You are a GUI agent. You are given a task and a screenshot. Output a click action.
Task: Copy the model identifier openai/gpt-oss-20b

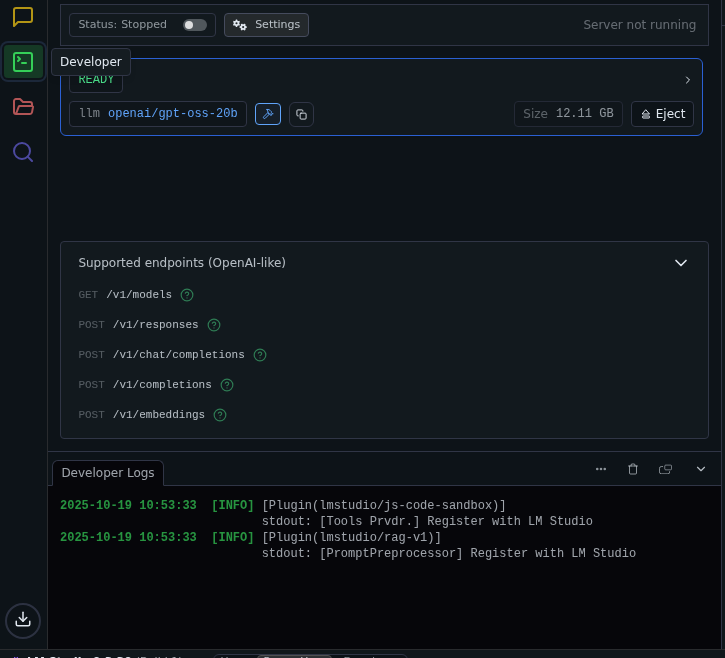click(301, 114)
